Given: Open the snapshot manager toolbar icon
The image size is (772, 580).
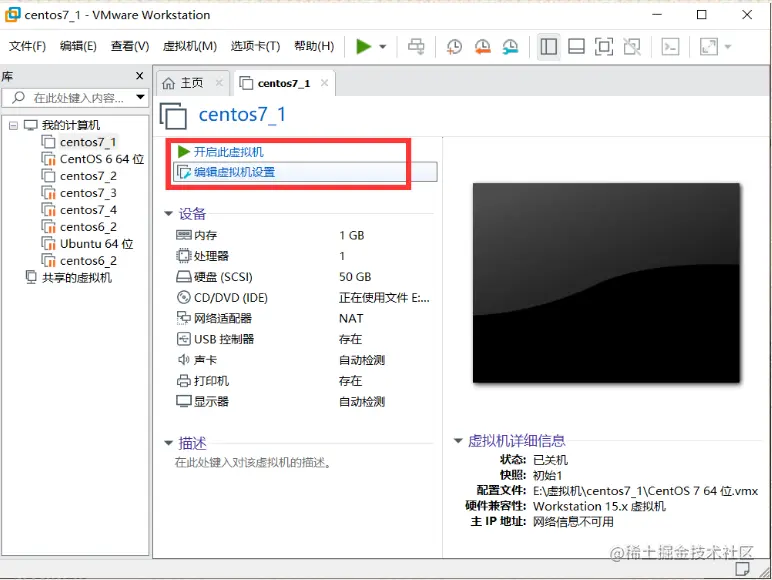Looking at the screenshot, I should point(511,47).
